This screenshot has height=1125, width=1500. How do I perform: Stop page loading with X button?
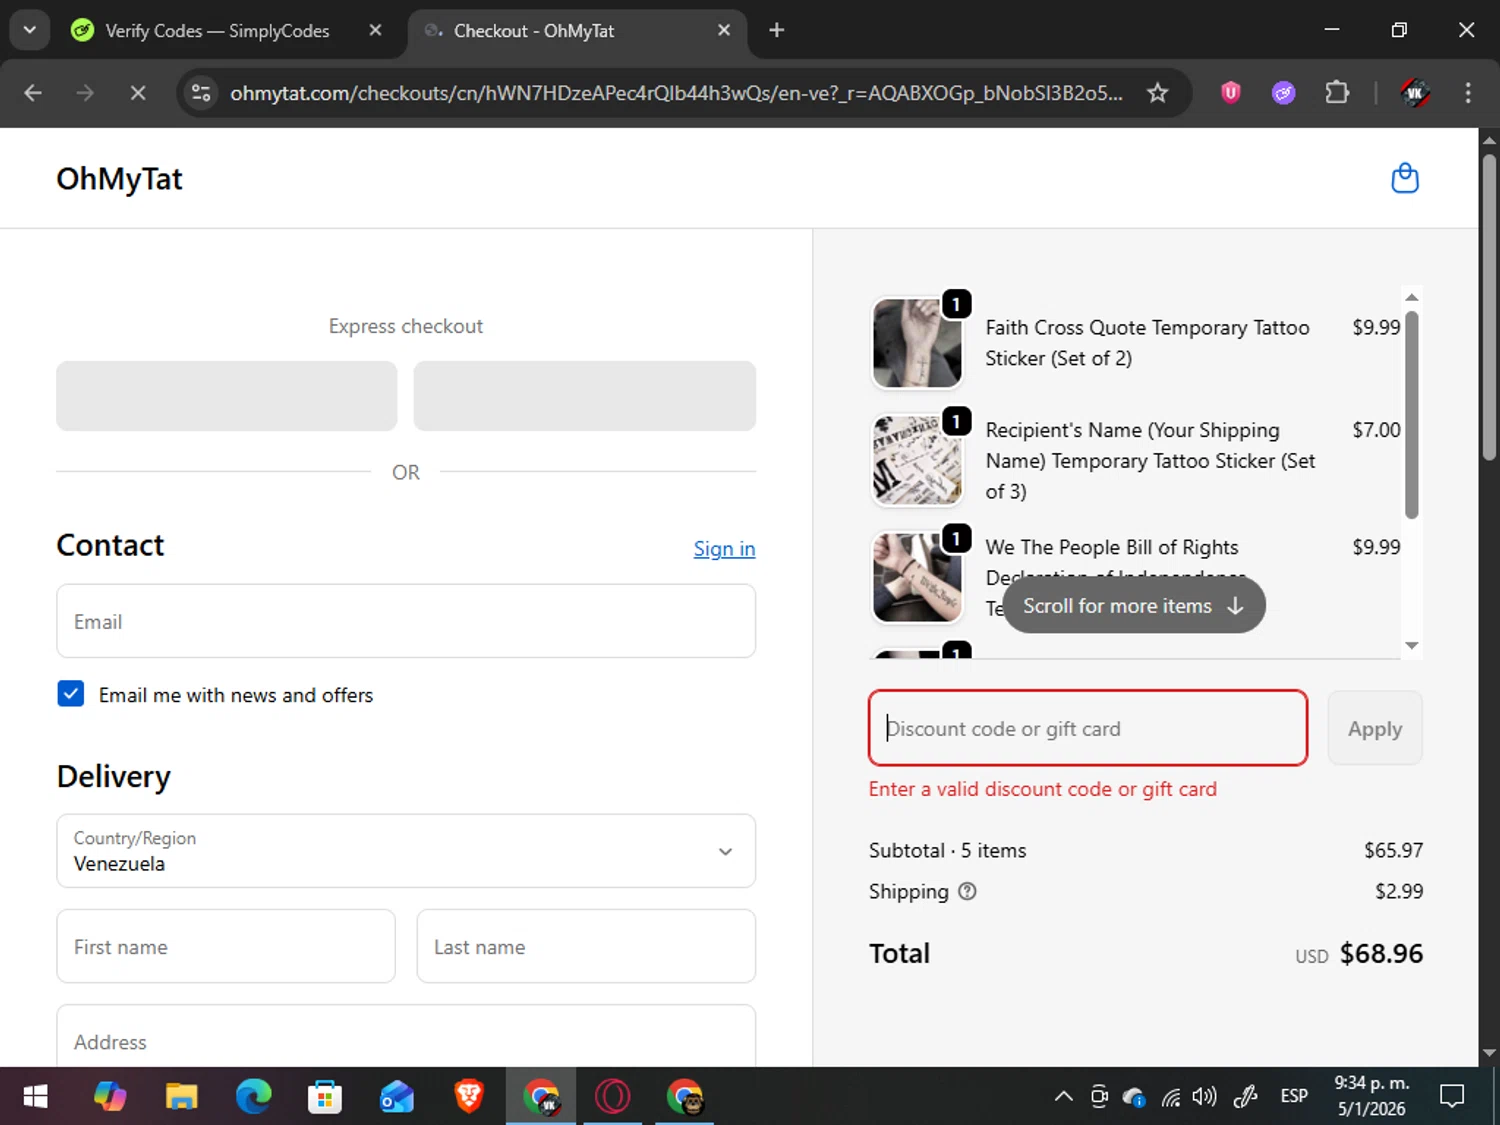(138, 93)
